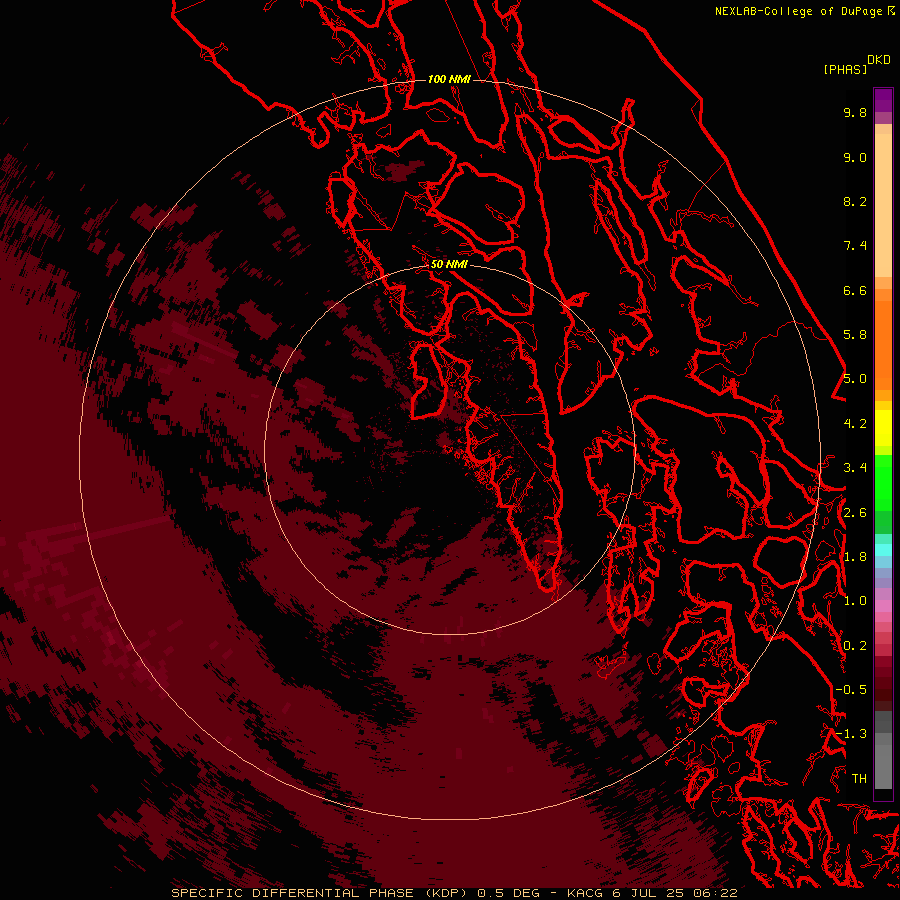Select the 50 NMI range ring label
The height and width of the screenshot is (900, 900).
coord(449,264)
